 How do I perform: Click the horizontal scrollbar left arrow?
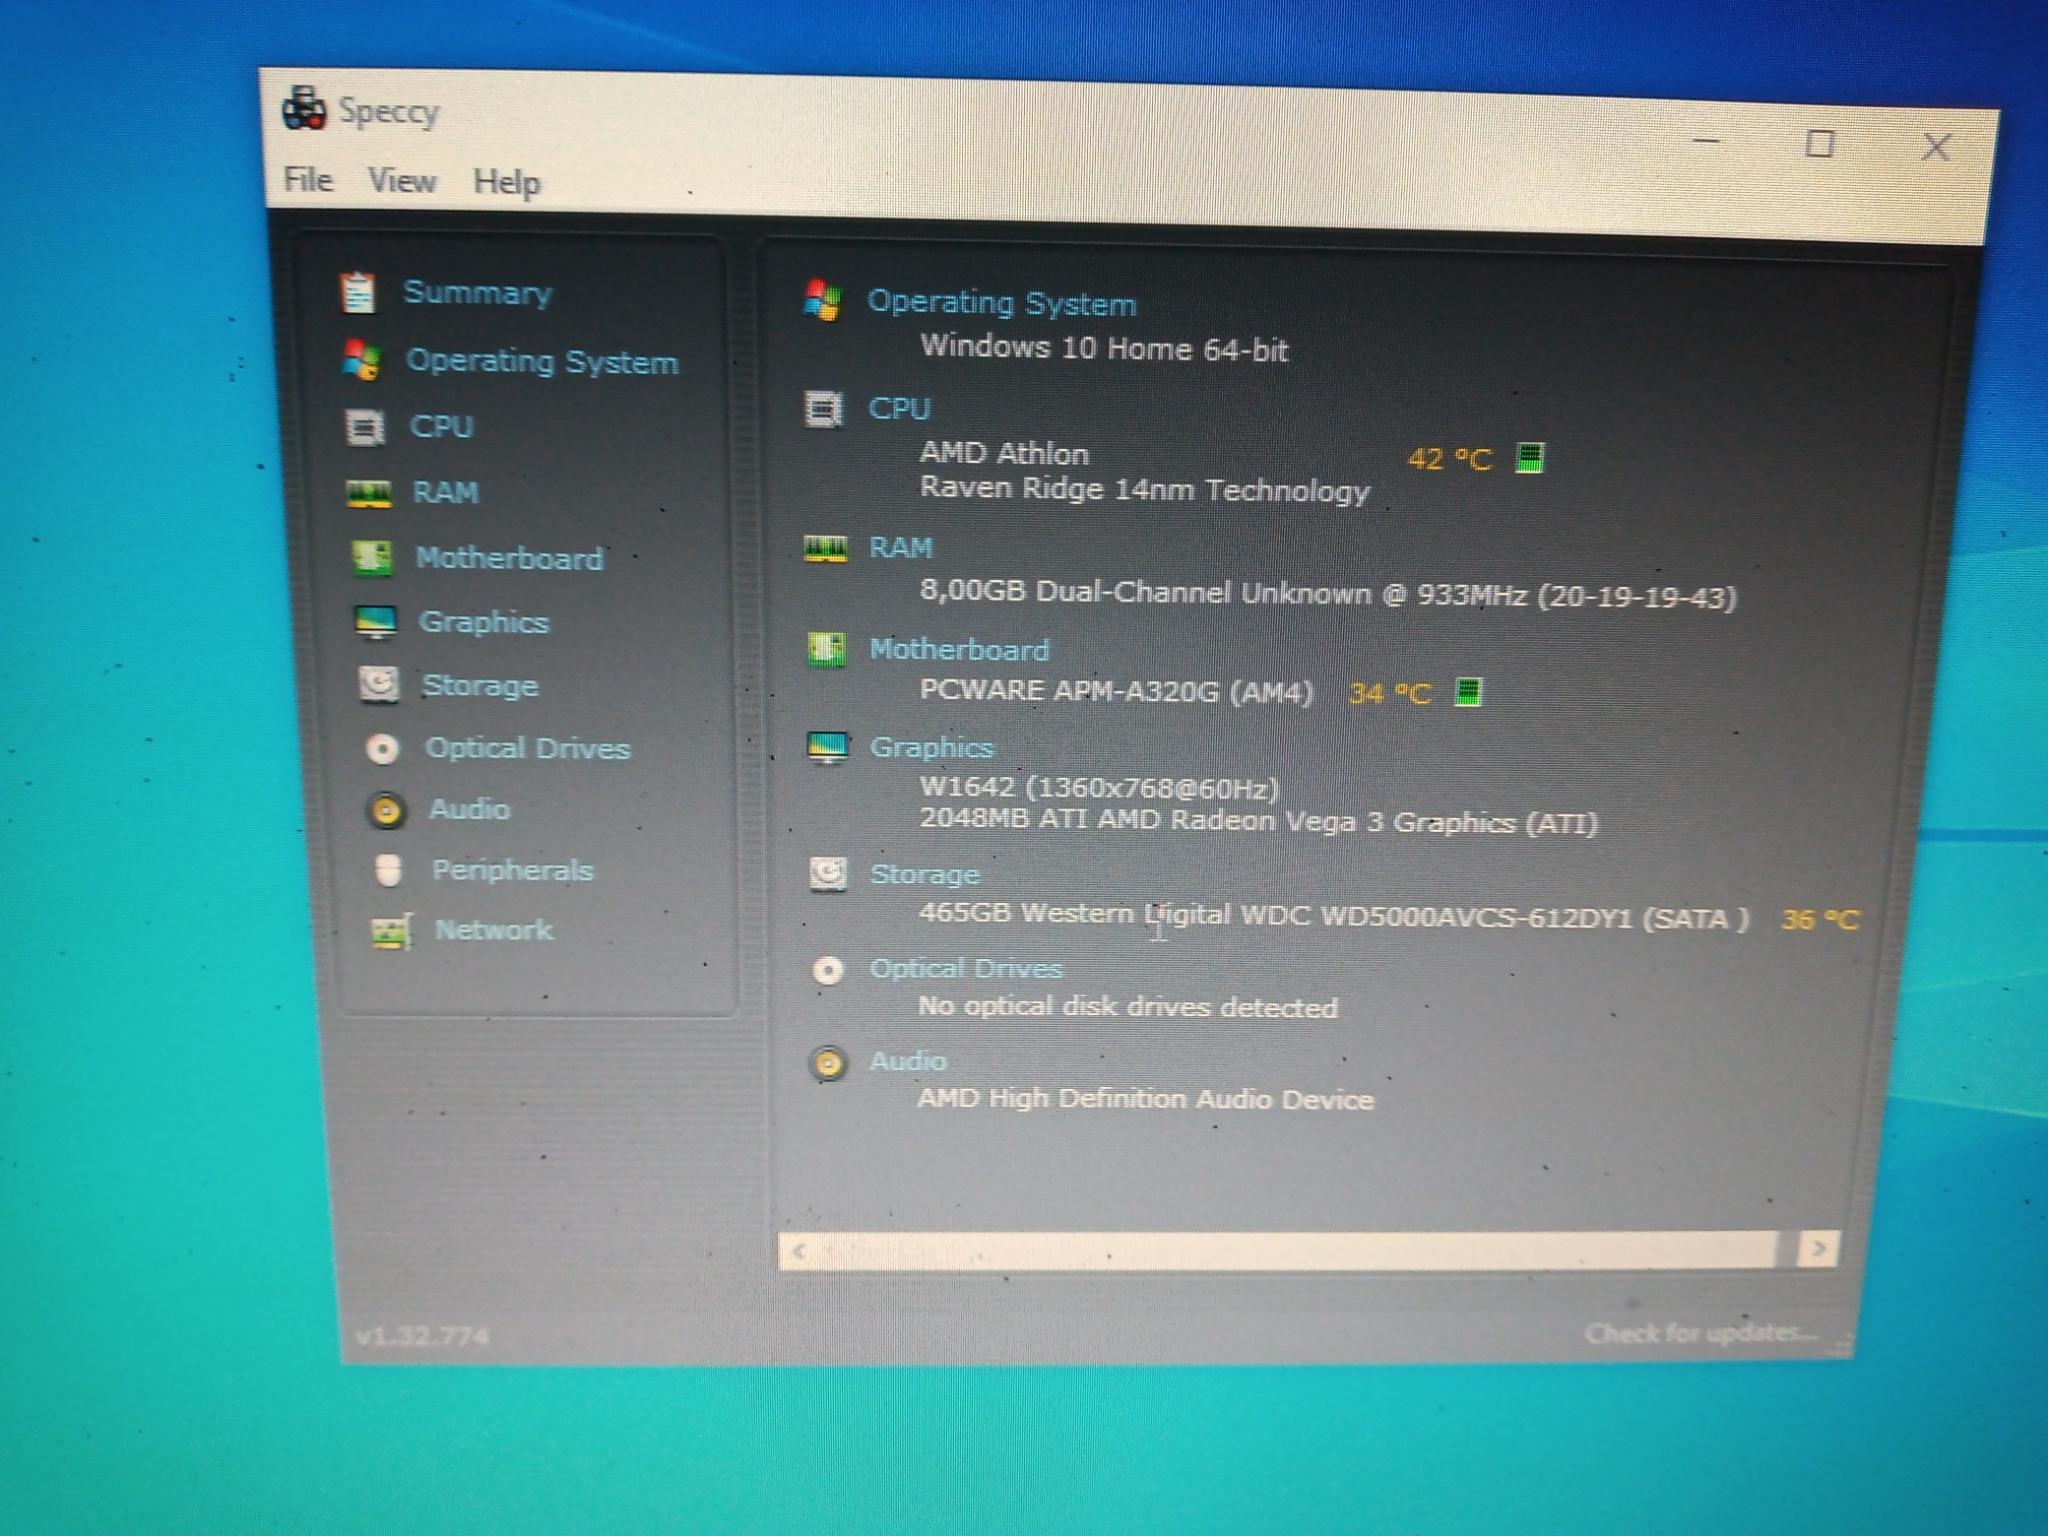[798, 1251]
